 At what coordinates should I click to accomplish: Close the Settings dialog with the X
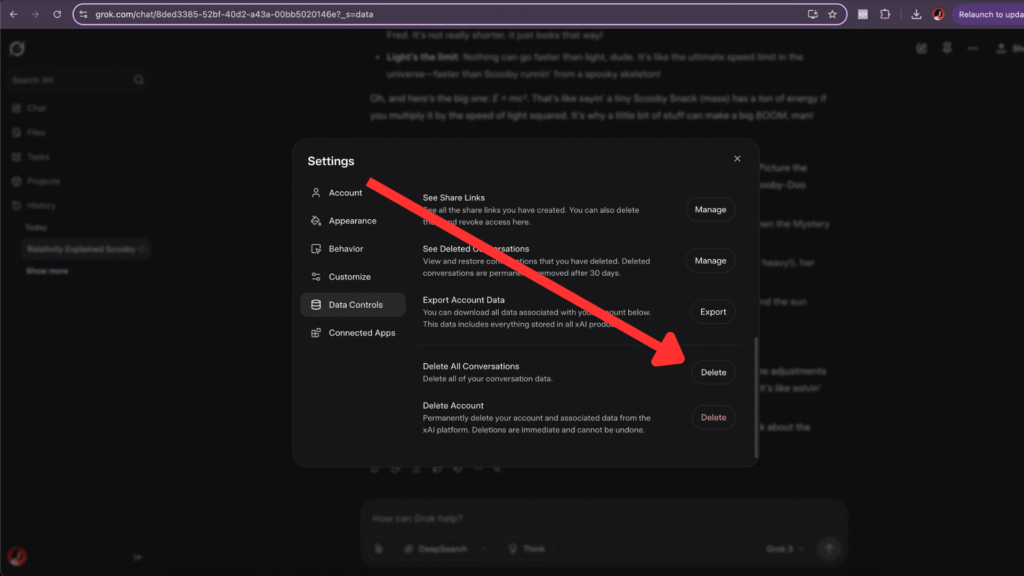click(x=737, y=159)
